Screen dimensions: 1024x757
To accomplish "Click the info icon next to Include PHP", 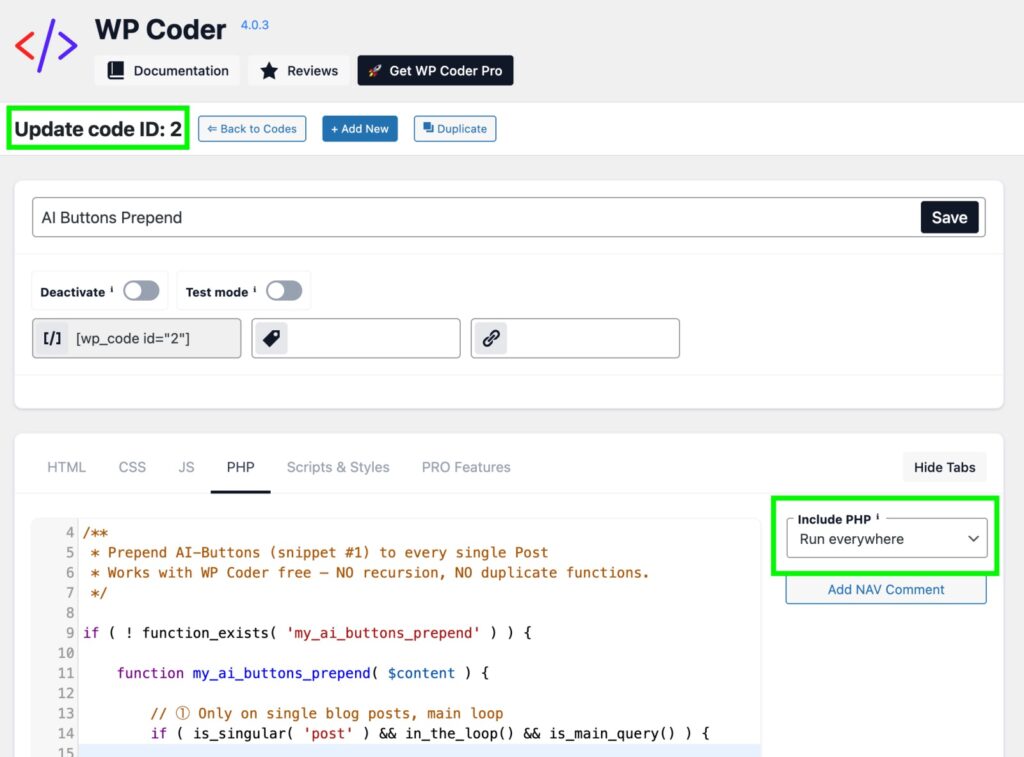I will click(878, 518).
